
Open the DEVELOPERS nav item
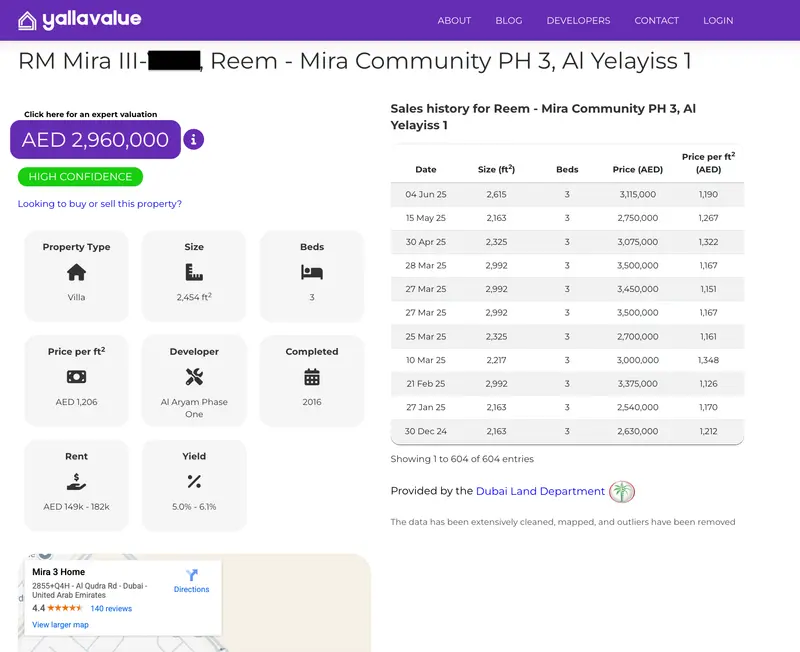(x=578, y=20)
